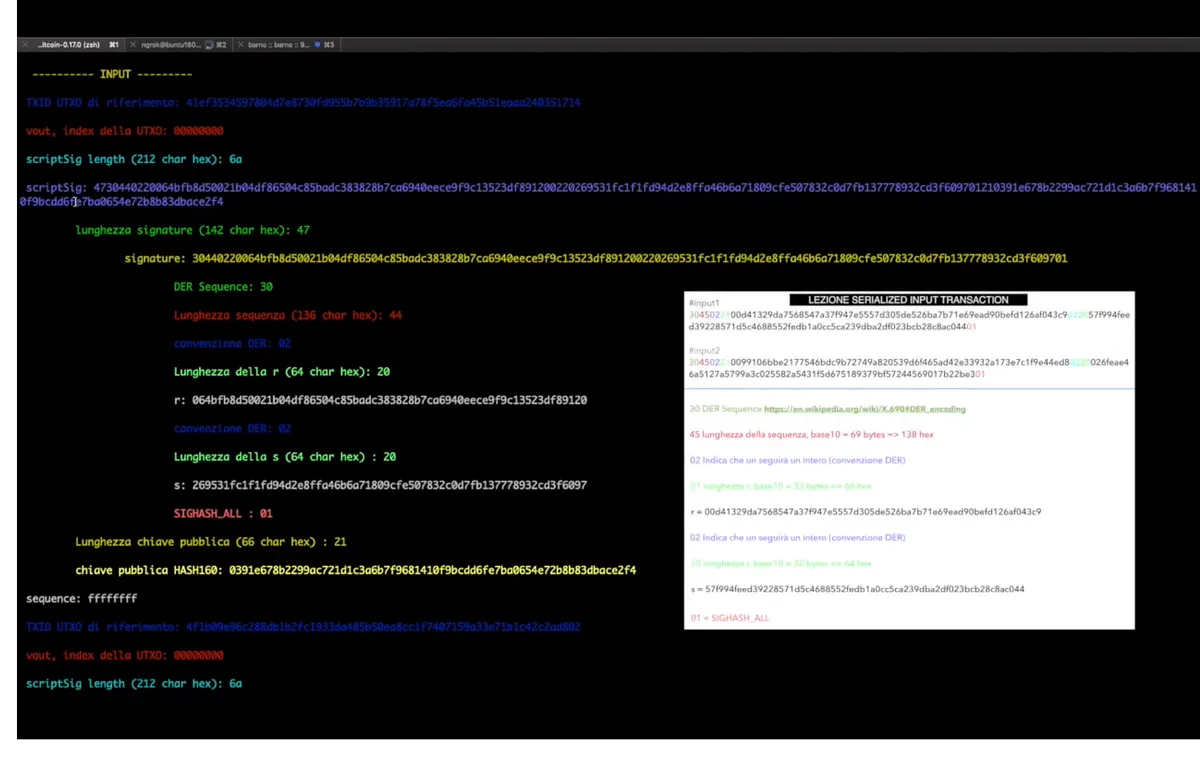Screen dimensions: 1200x759
Task: Click the SIGHASH_ALL : 01 terminal line
Action: 223,513
